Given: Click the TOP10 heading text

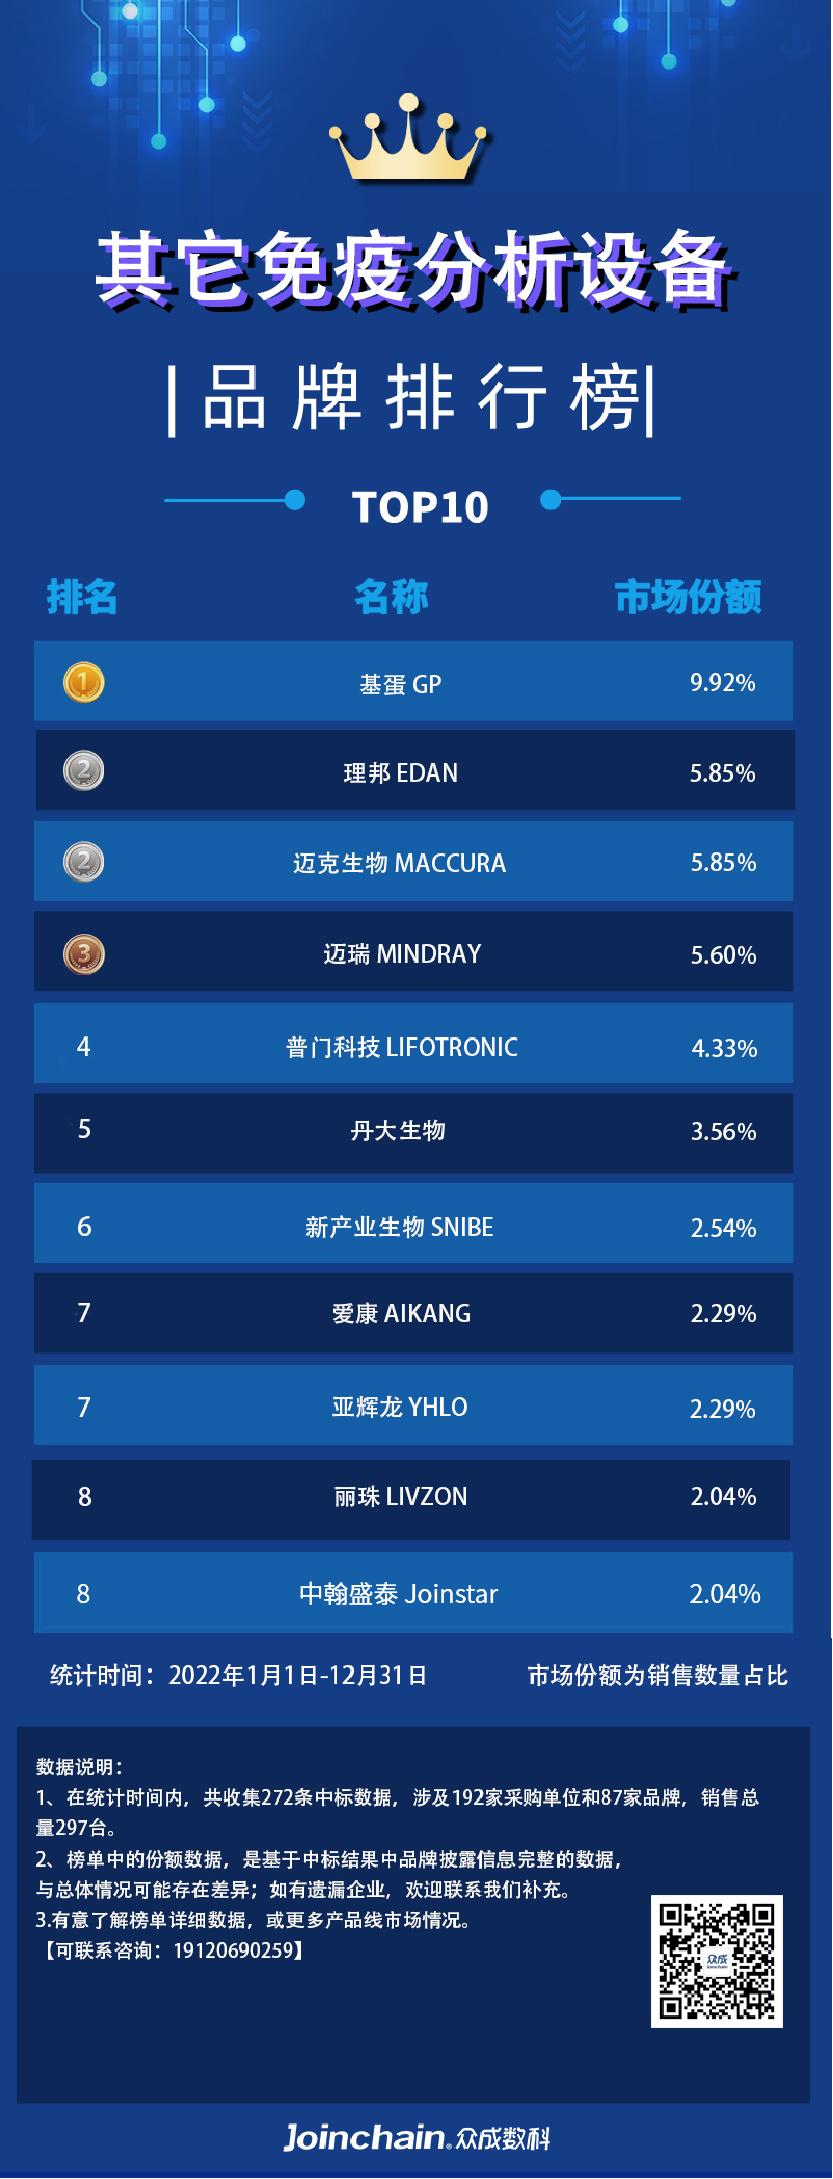Looking at the screenshot, I should (x=420, y=507).
